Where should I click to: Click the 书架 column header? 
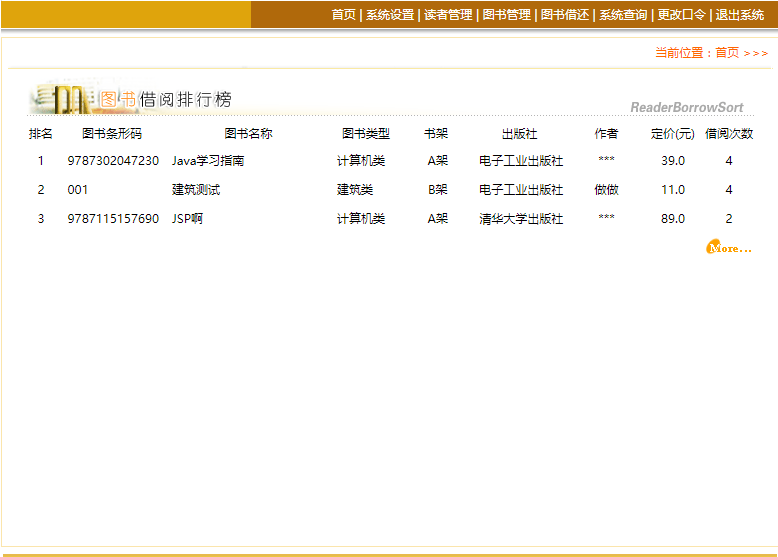click(x=436, y=133)
